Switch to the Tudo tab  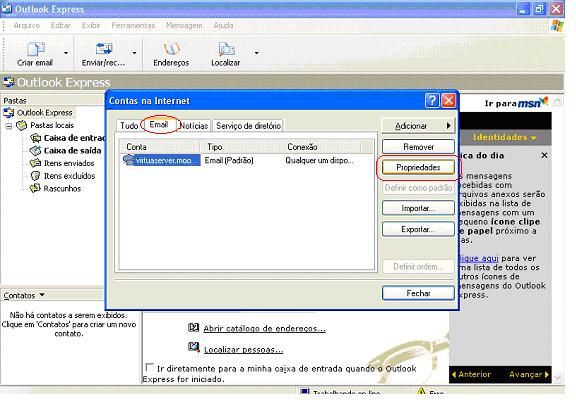[129, 126]
